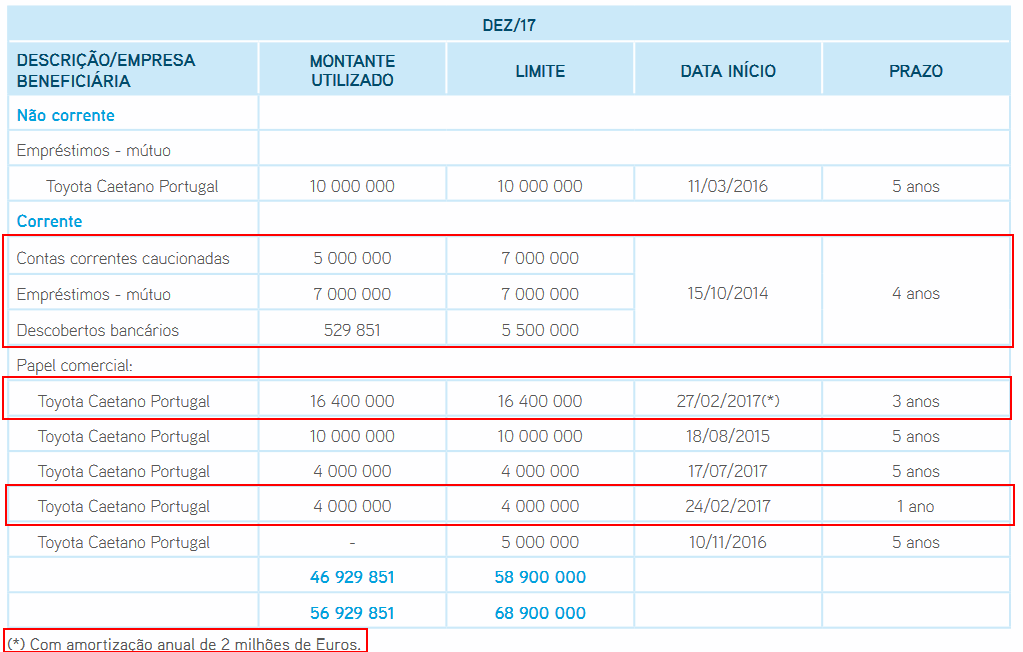
Task: Click Toyota Caetano Portugal in the 18/08/2015 row
Action: [124, 437]
